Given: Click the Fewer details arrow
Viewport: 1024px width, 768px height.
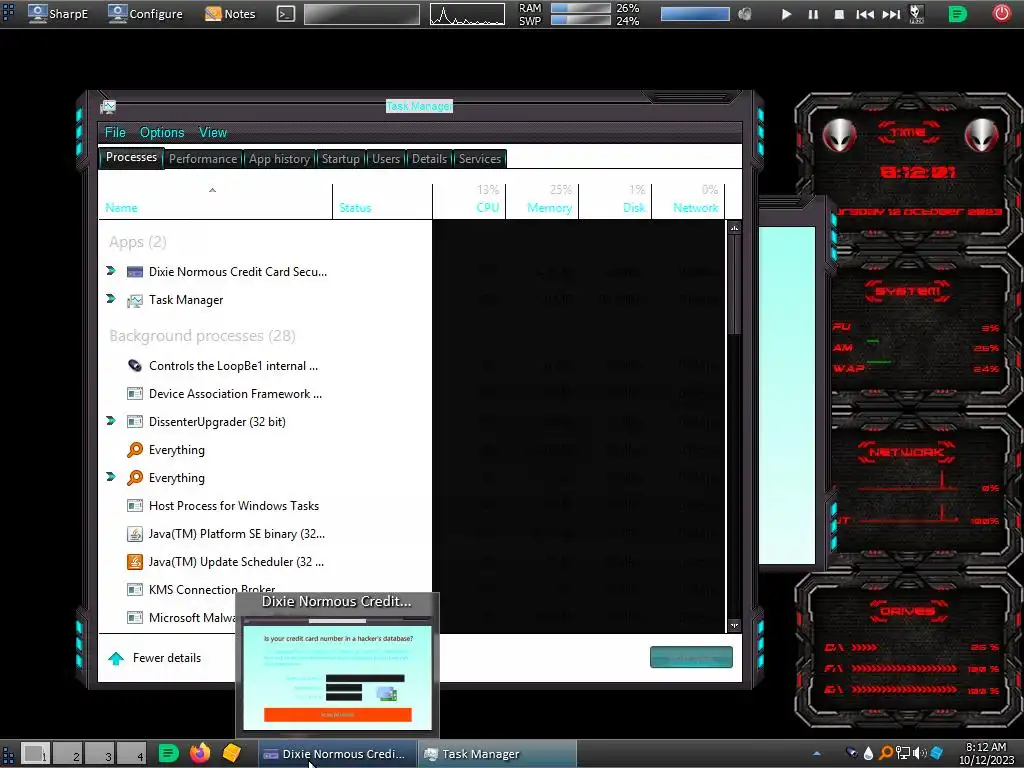Looking at the screenshot, I should pyautogui.click(x=116, y=658).
